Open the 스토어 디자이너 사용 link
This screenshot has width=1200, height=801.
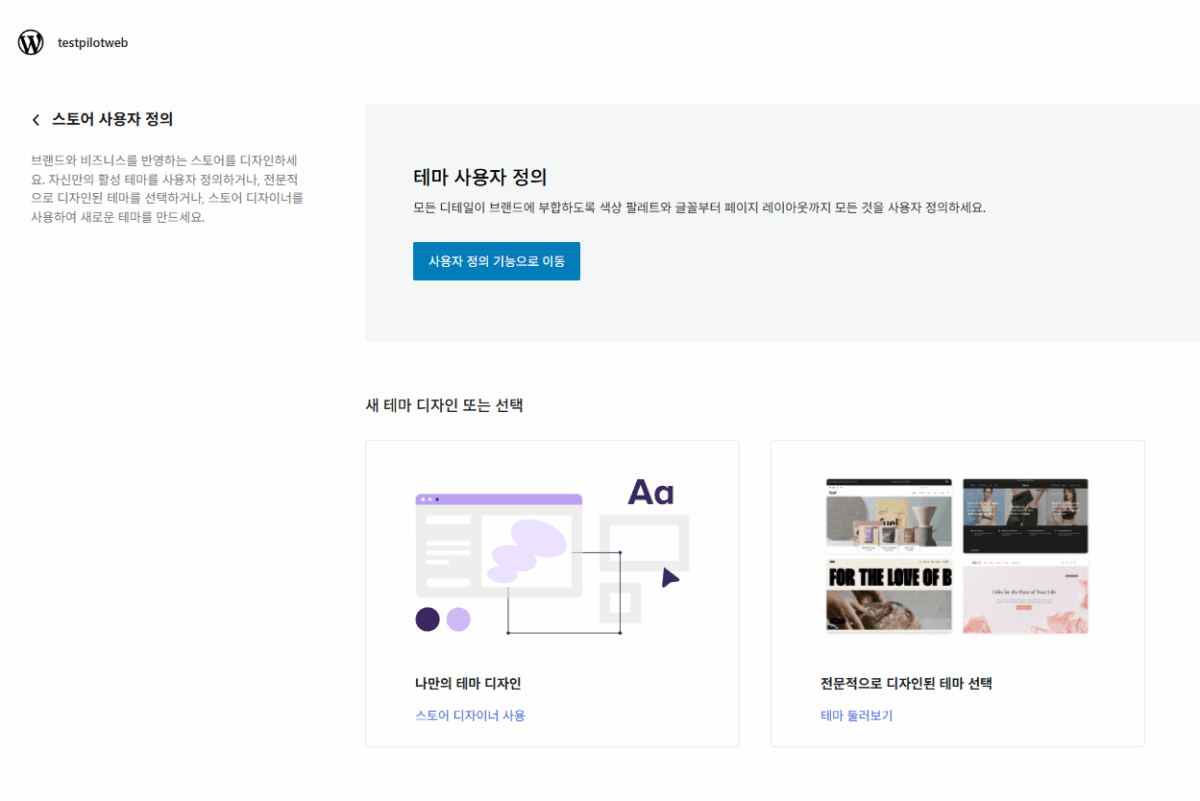(x=470, y=715)
